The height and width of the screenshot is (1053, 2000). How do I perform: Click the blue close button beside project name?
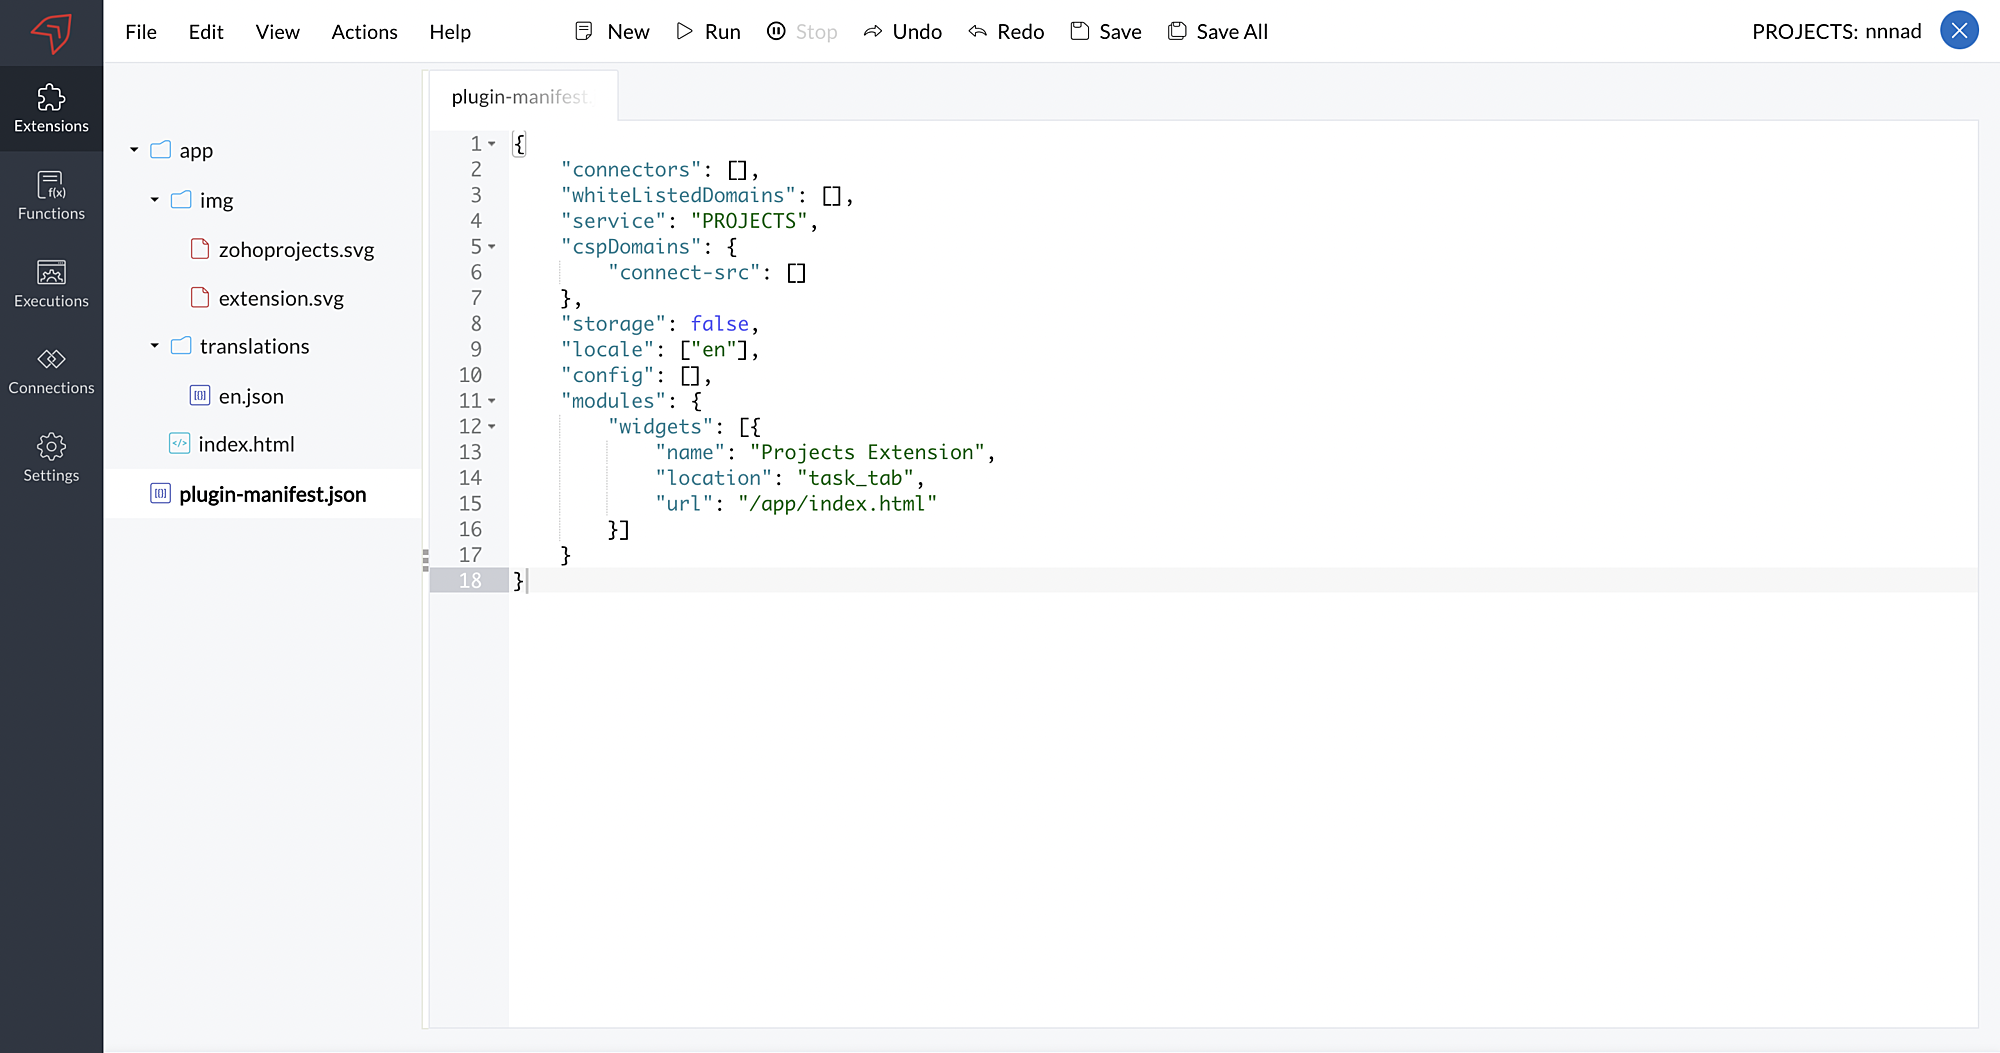(x=1959, y=31)
